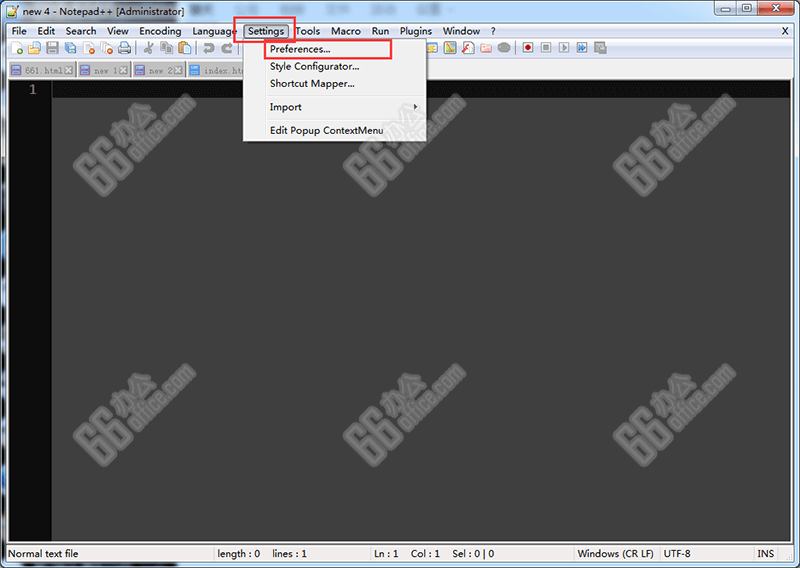Click the Redo arrow toolbar icon

[227, 48]
